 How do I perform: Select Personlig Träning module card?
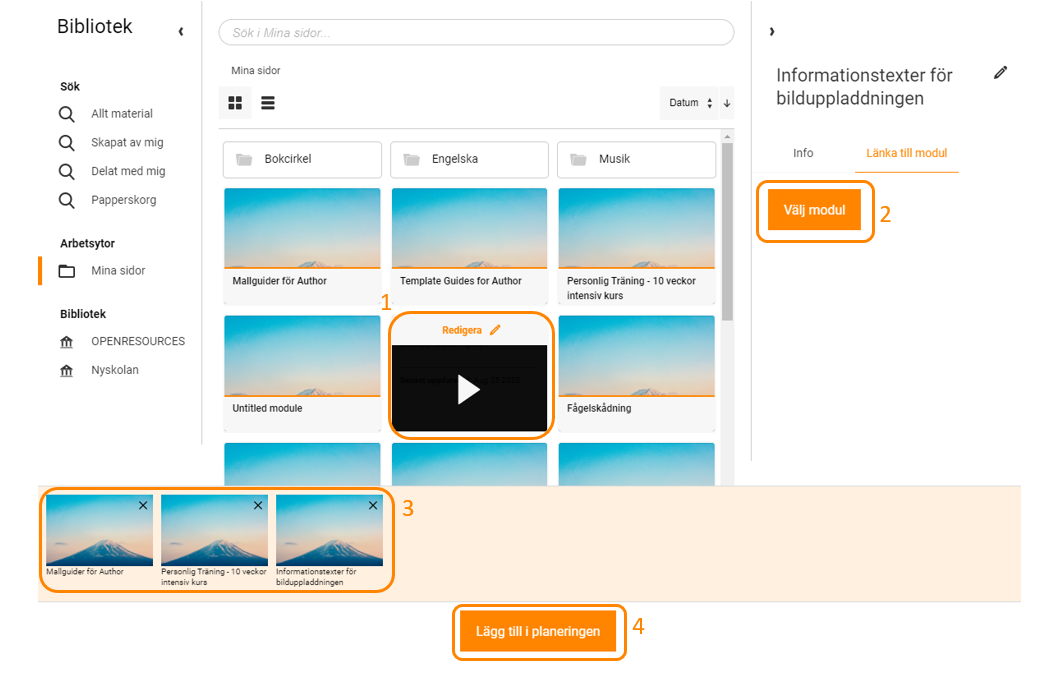(x=637, y=246)
